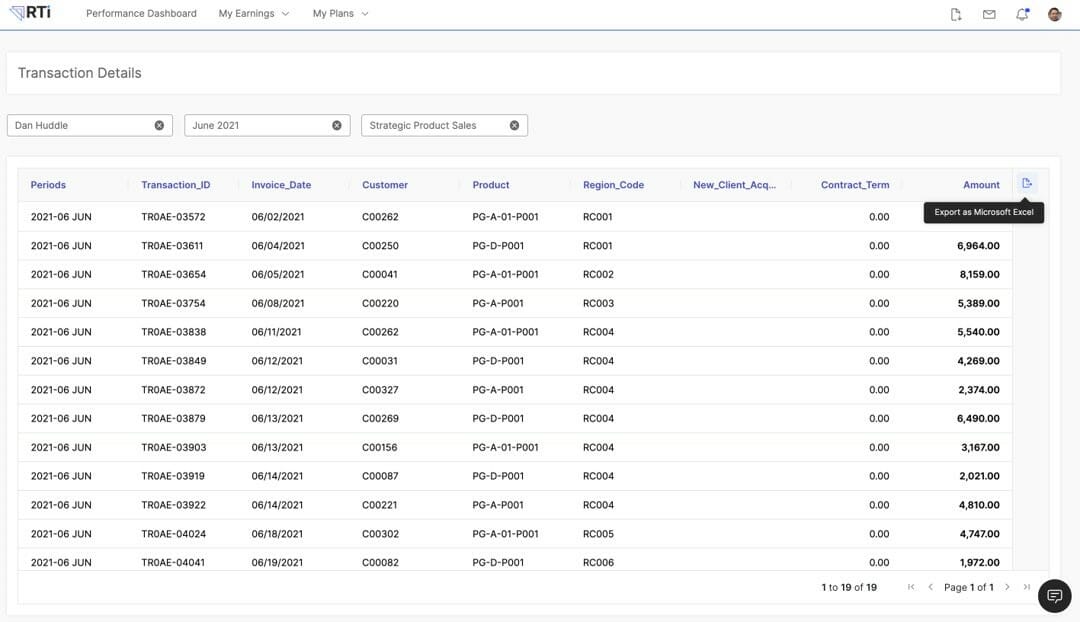Jump to the first page arrow

911,587
